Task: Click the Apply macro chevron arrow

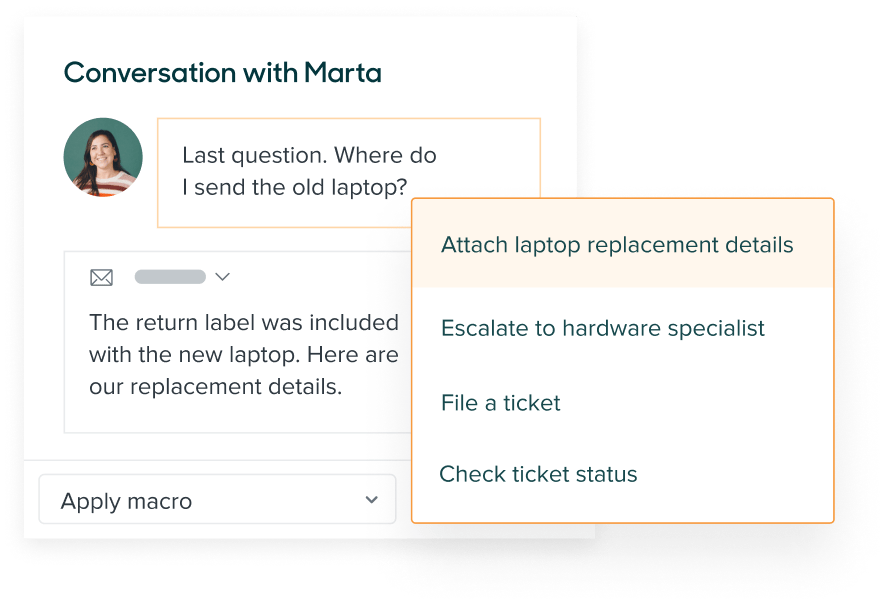Action: tap(372, 500)
